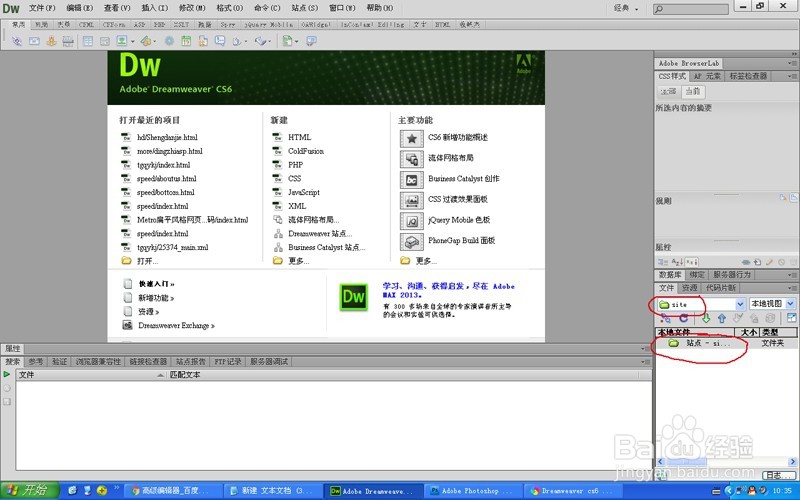
Task: Click the green find-all play button
Action: [7, 374]
